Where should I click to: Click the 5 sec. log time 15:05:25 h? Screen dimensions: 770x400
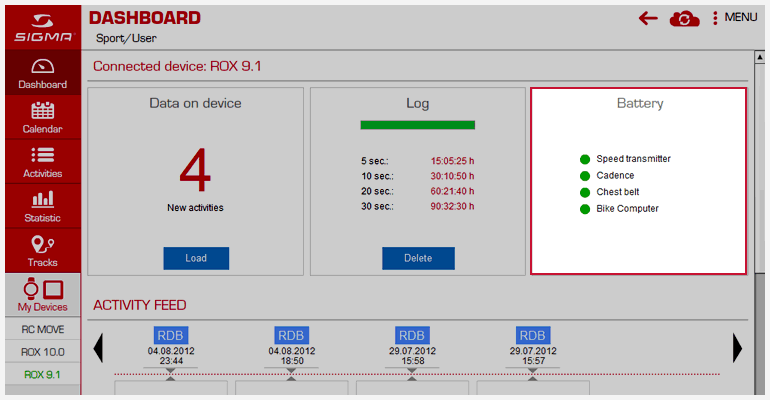(x=452, y=161)
